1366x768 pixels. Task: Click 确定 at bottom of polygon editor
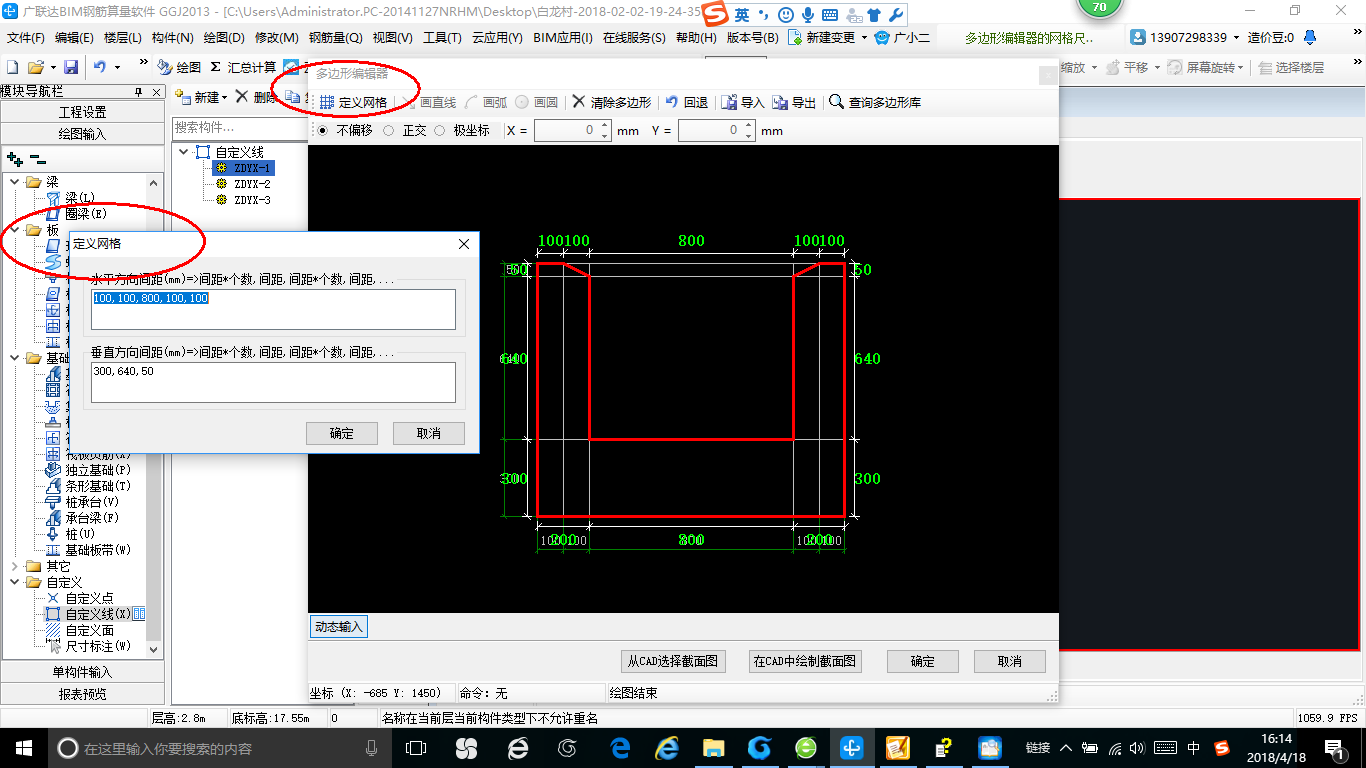point(922,661)
